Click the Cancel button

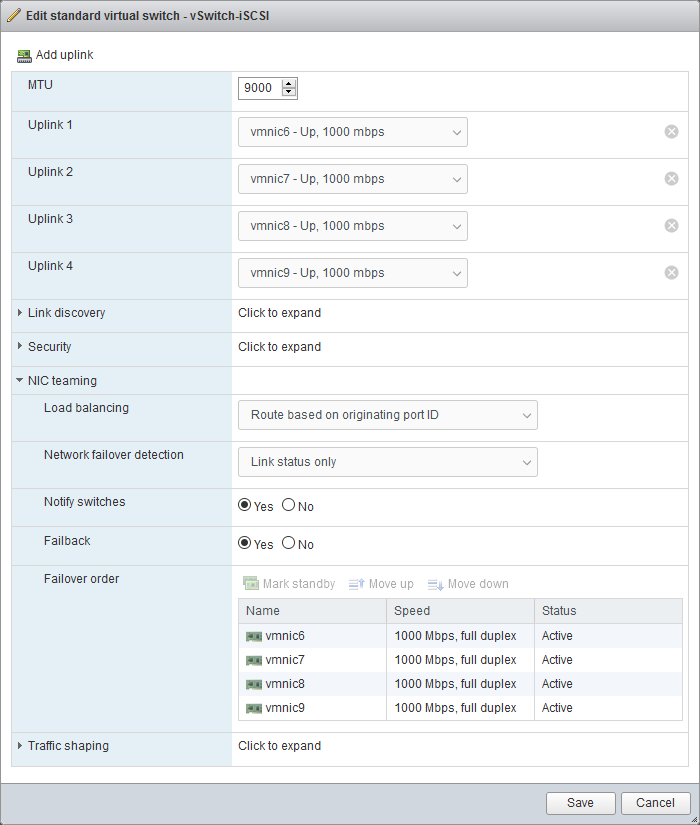[x=655, y=803]
